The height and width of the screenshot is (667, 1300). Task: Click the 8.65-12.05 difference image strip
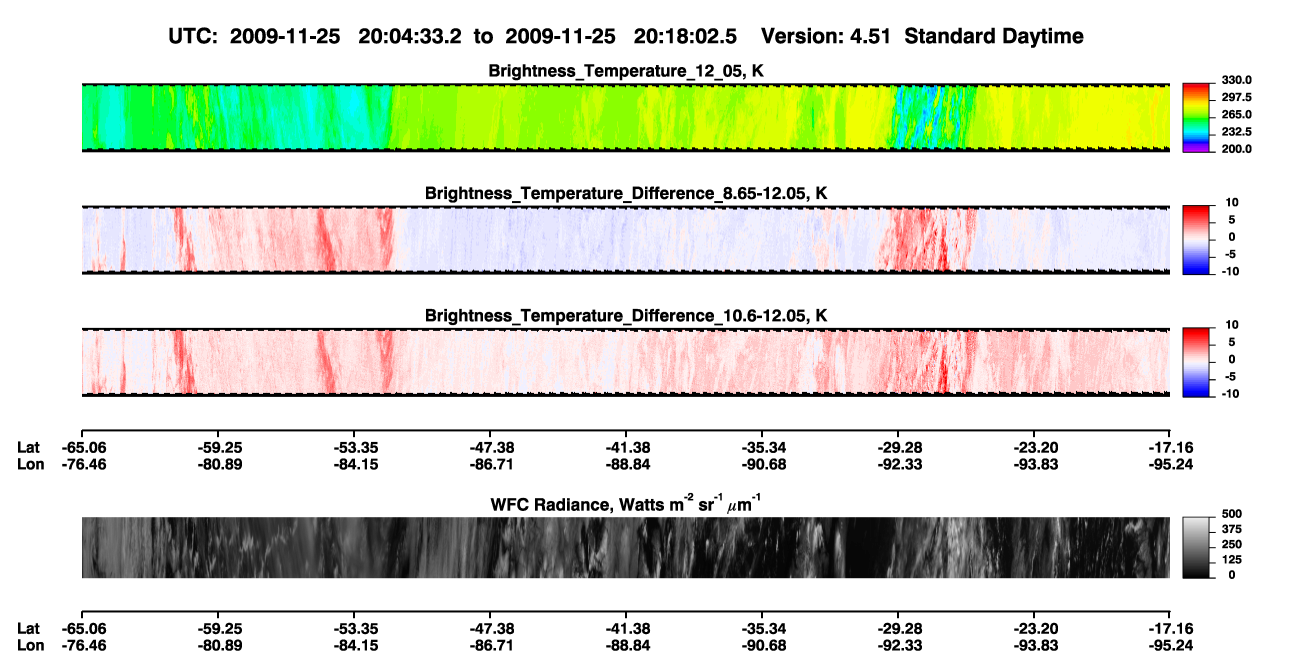pyautogui.click(x=626, y=240)
